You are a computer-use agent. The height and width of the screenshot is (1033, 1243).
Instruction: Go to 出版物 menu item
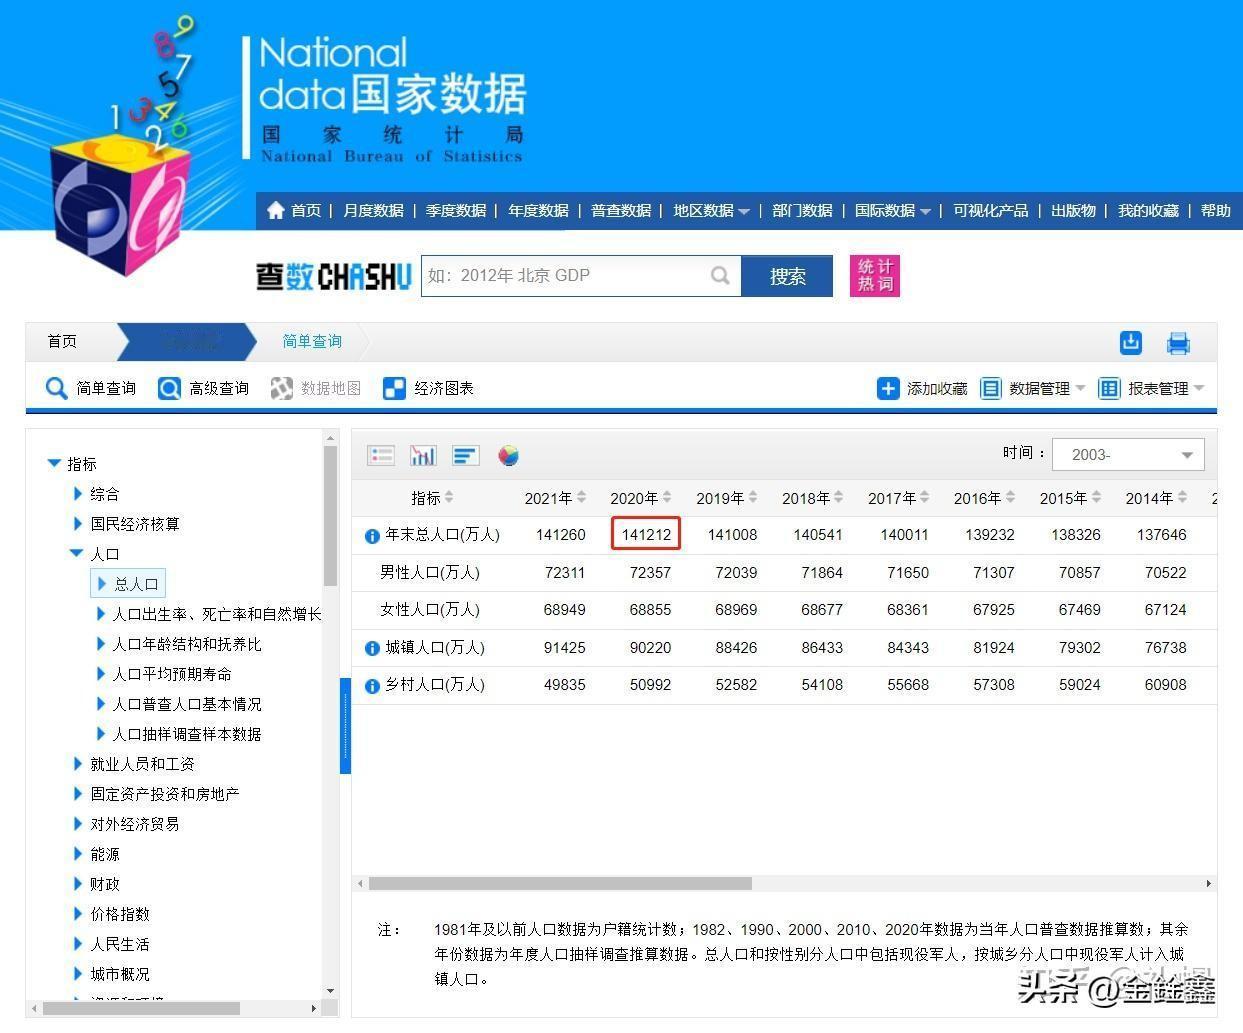click(1073, 210)
